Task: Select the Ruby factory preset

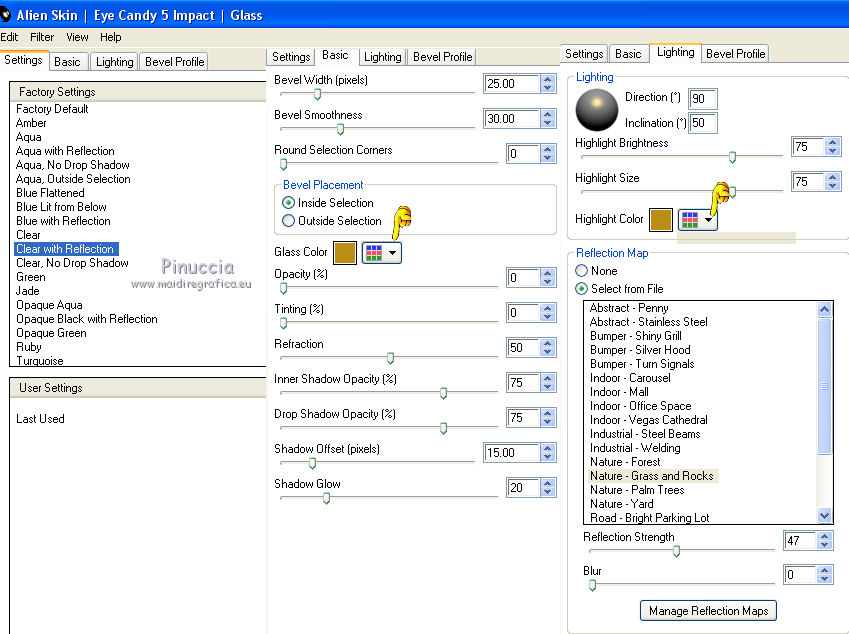Action: point(29,347)
